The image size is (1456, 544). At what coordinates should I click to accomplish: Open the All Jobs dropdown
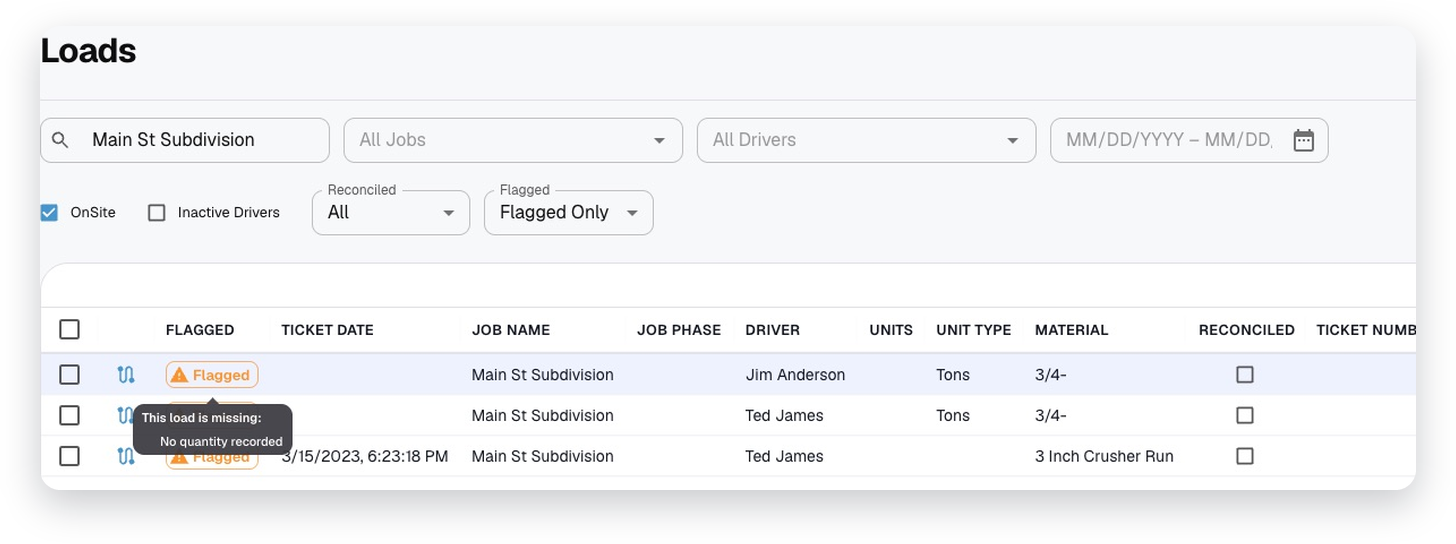click(x=513, y=140)
